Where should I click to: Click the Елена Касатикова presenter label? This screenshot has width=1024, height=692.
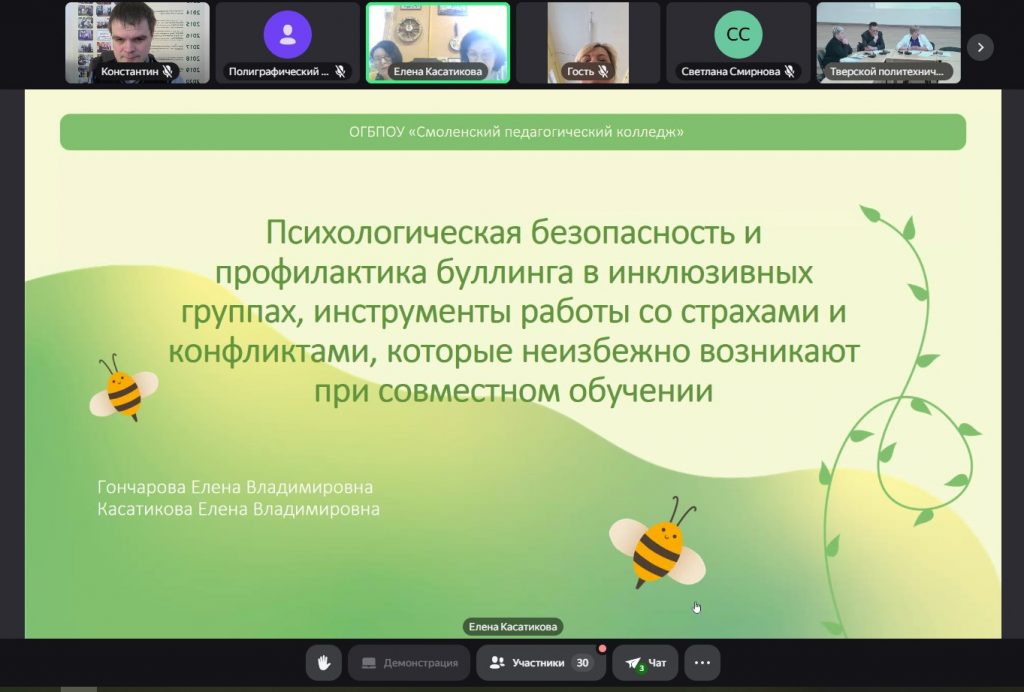click(513, 627)
